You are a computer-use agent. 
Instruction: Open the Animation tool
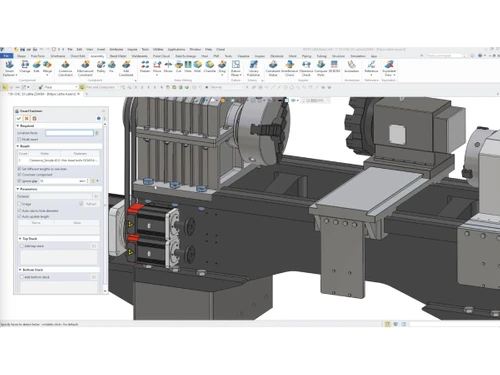point(352,67)
